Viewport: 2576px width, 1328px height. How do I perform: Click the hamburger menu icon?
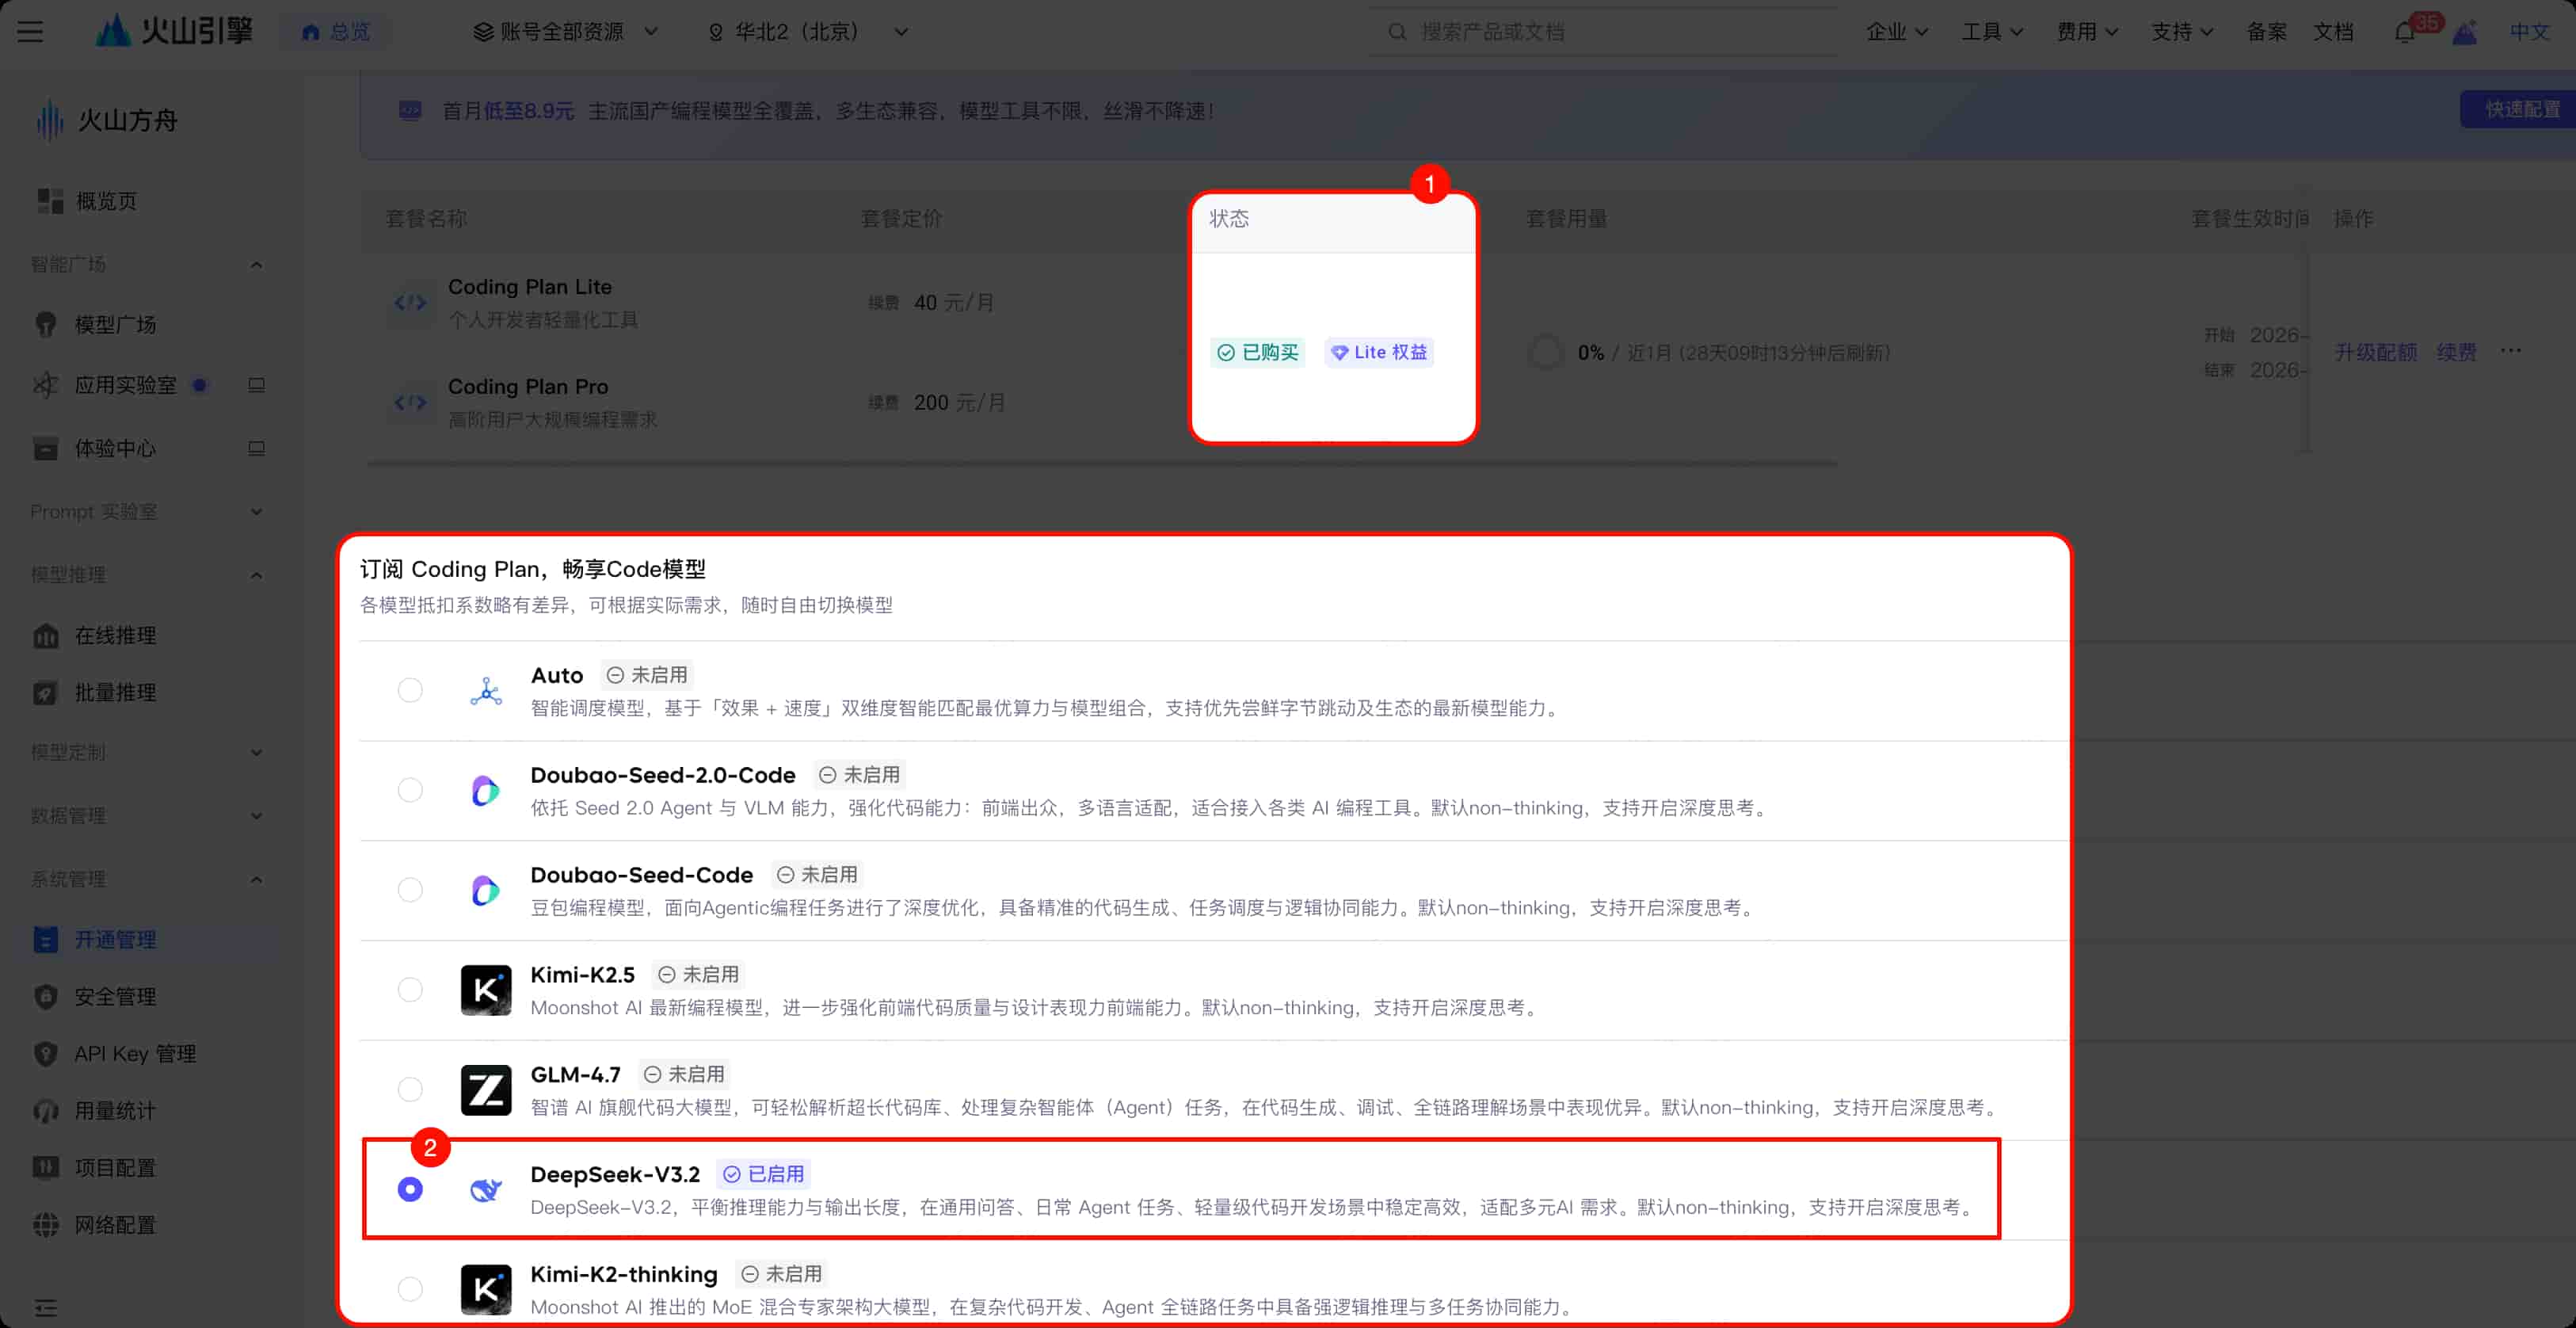pyautogui.click(x=30, y=31)
